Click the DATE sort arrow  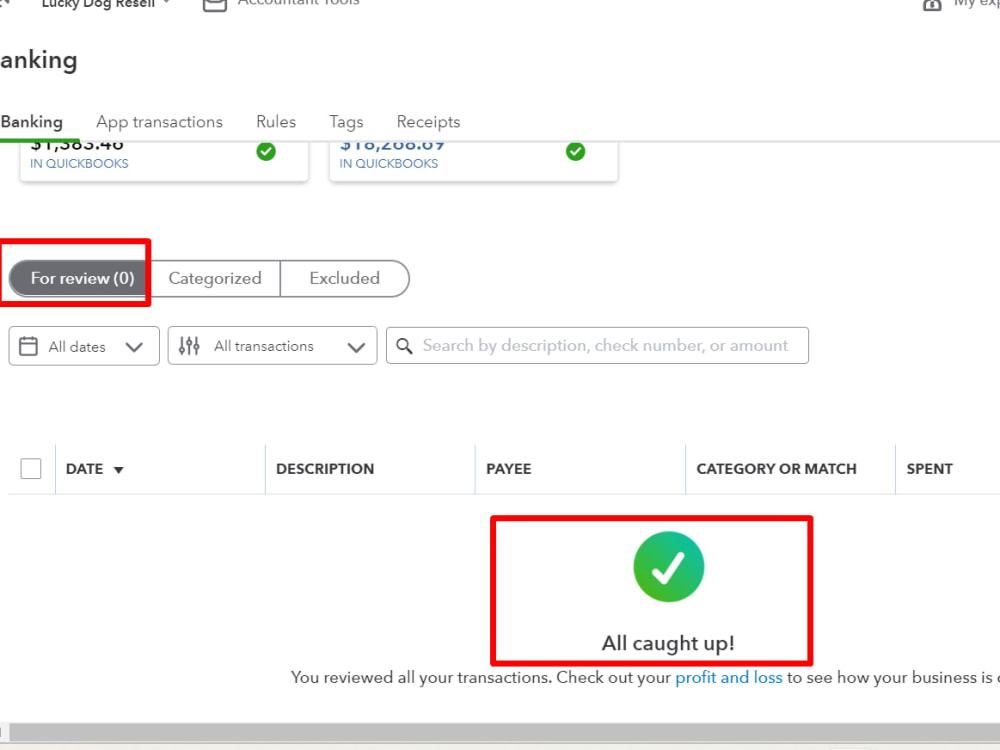coord(119,470)
